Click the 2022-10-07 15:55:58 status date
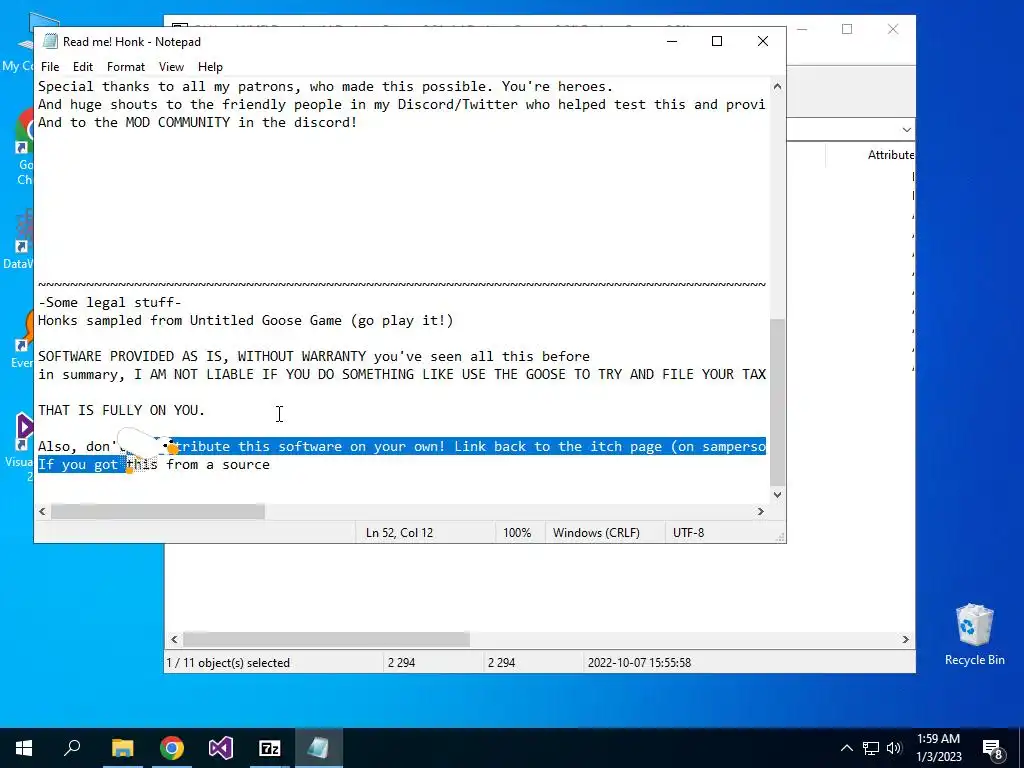 639,663
